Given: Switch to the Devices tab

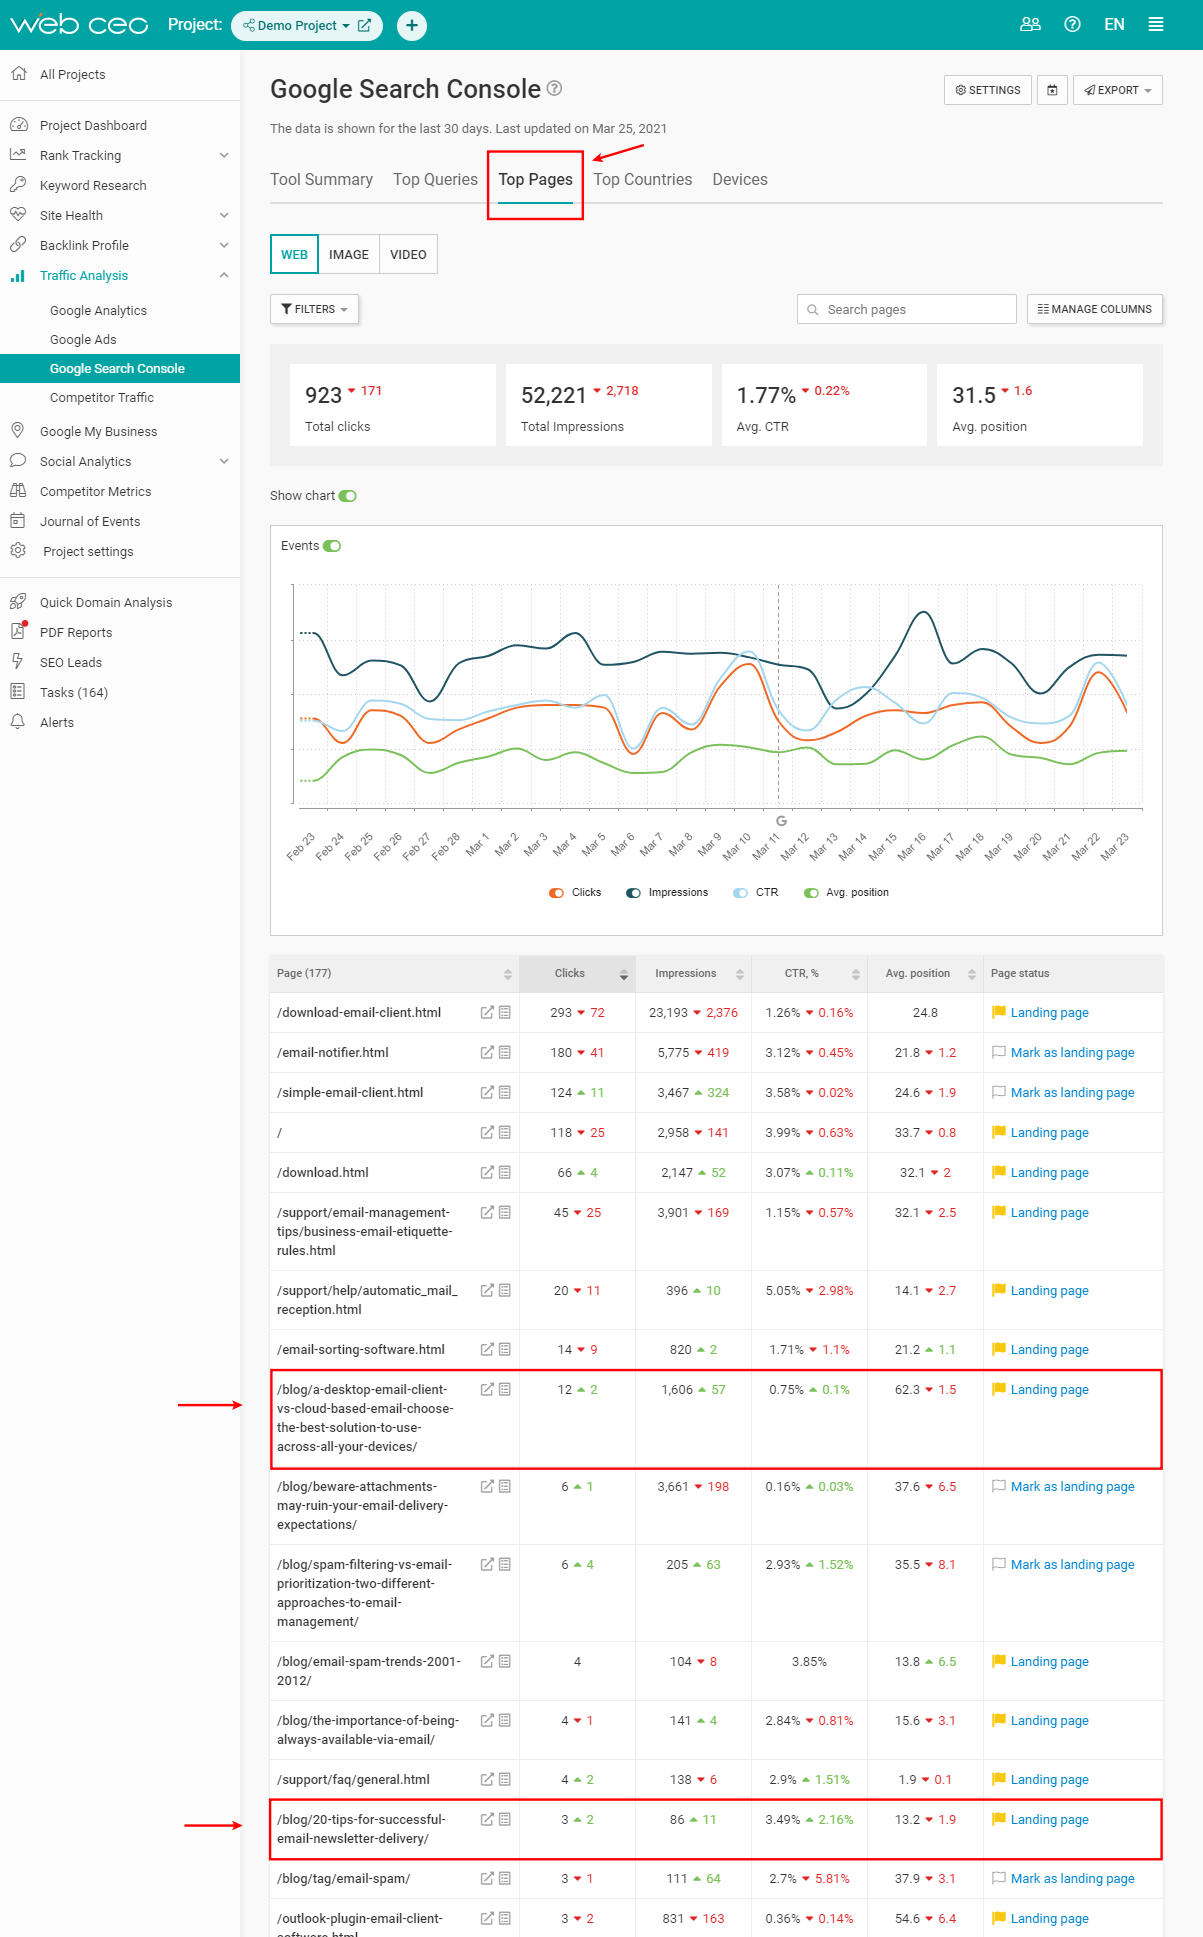Looking at the screenshot, I should [x=740, y=179].
